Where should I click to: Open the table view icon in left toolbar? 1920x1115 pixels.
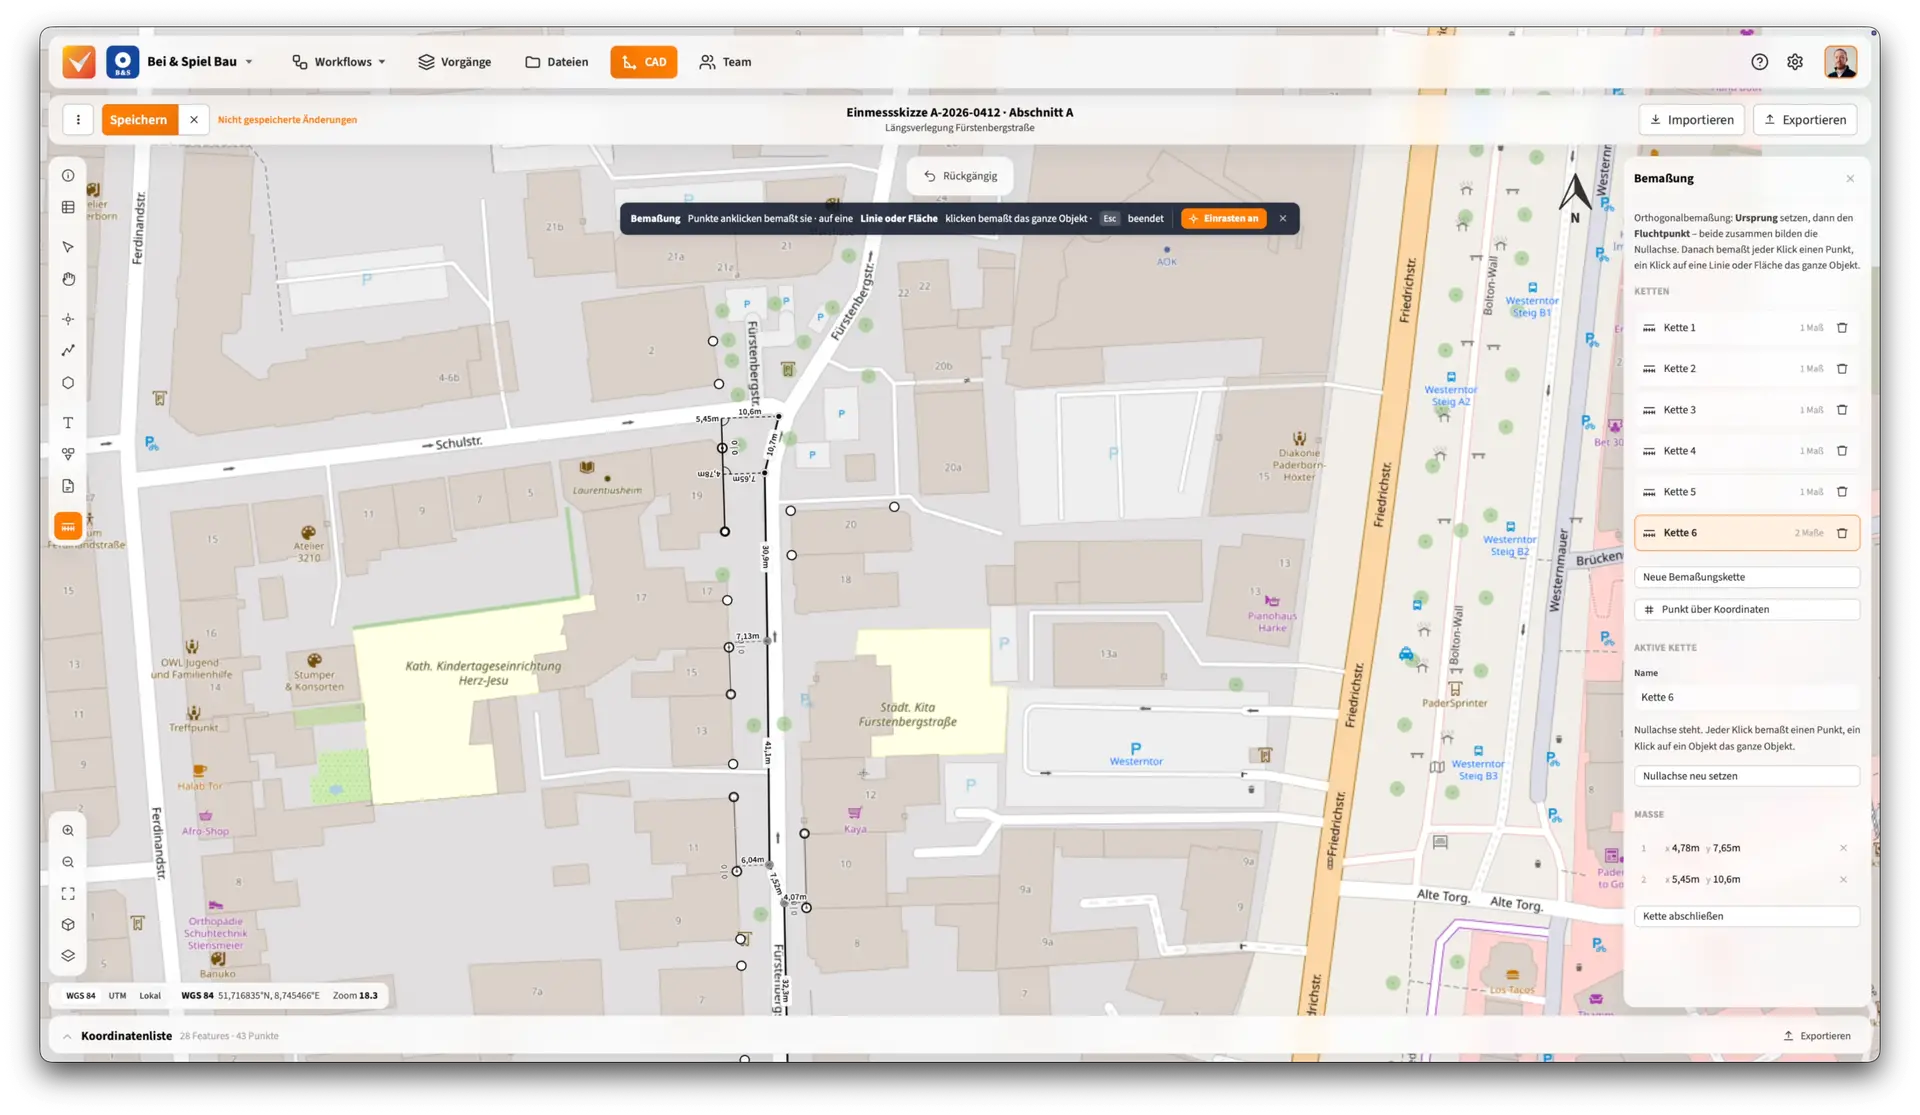[x=68, y=208]
